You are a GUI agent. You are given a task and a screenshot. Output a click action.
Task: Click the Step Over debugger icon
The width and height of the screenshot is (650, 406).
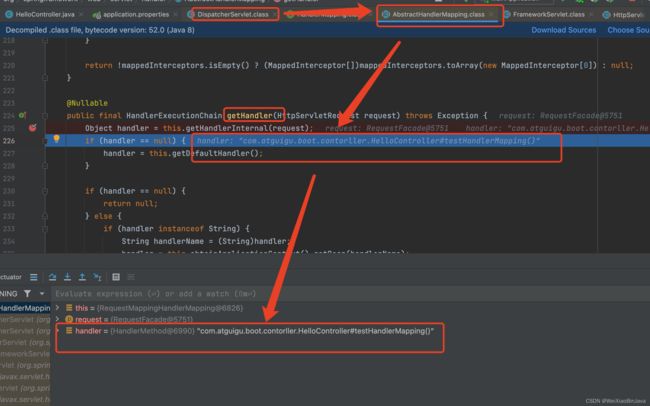tap(52, 277)
